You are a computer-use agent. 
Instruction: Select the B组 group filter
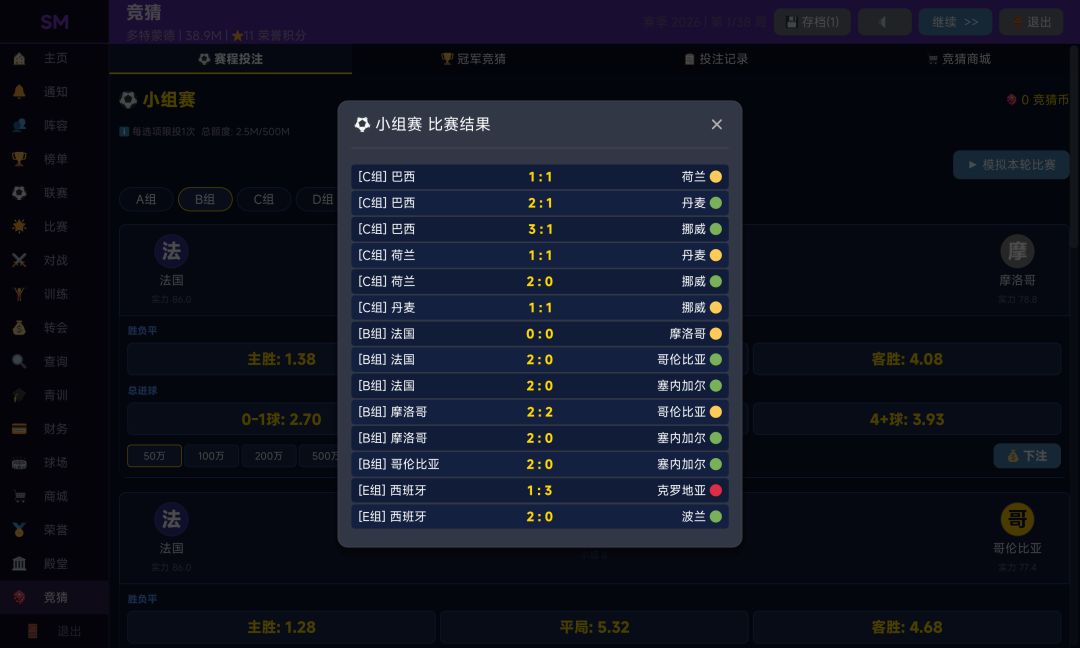tap(205, 200)
